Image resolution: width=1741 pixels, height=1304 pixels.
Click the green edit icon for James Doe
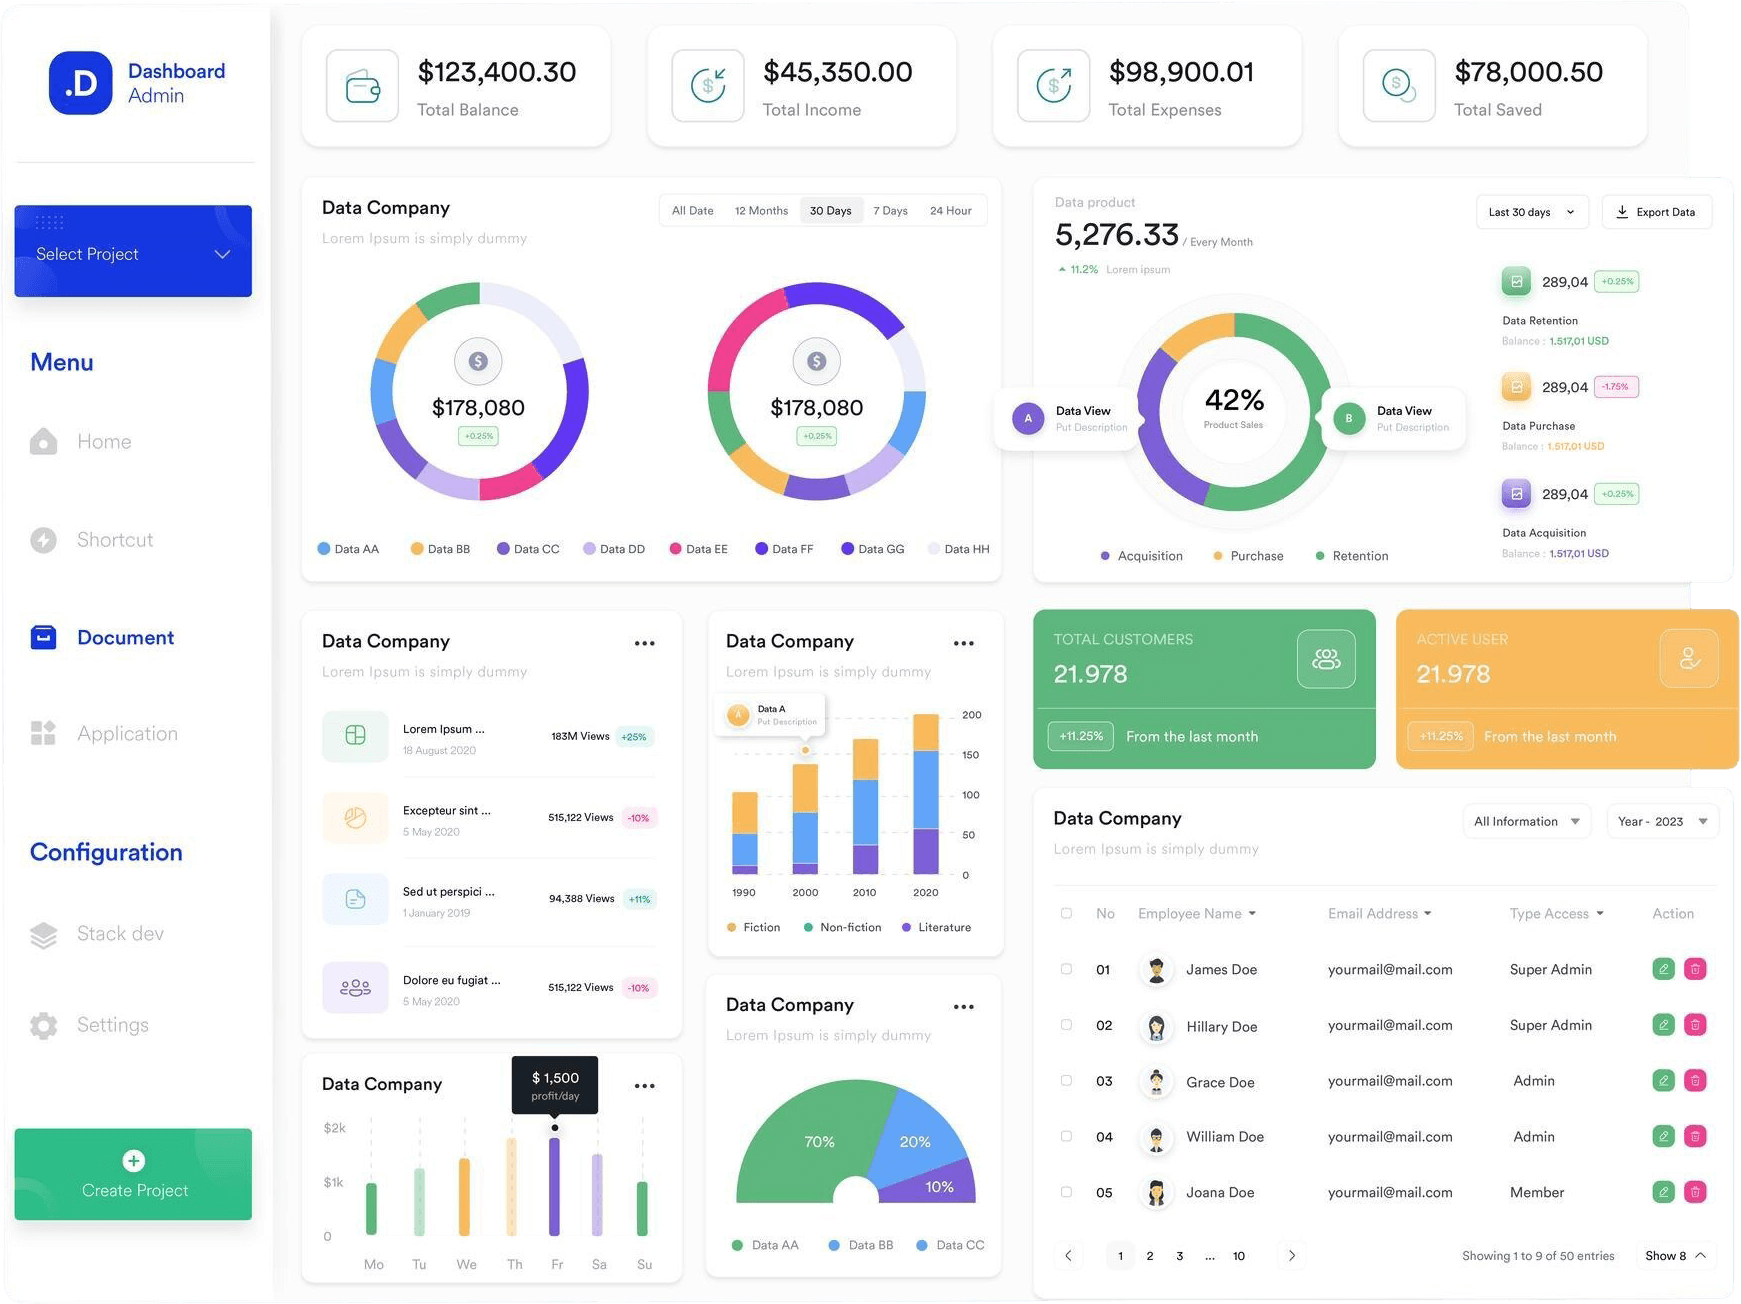pyautogui.click(x=1663, y=969)
